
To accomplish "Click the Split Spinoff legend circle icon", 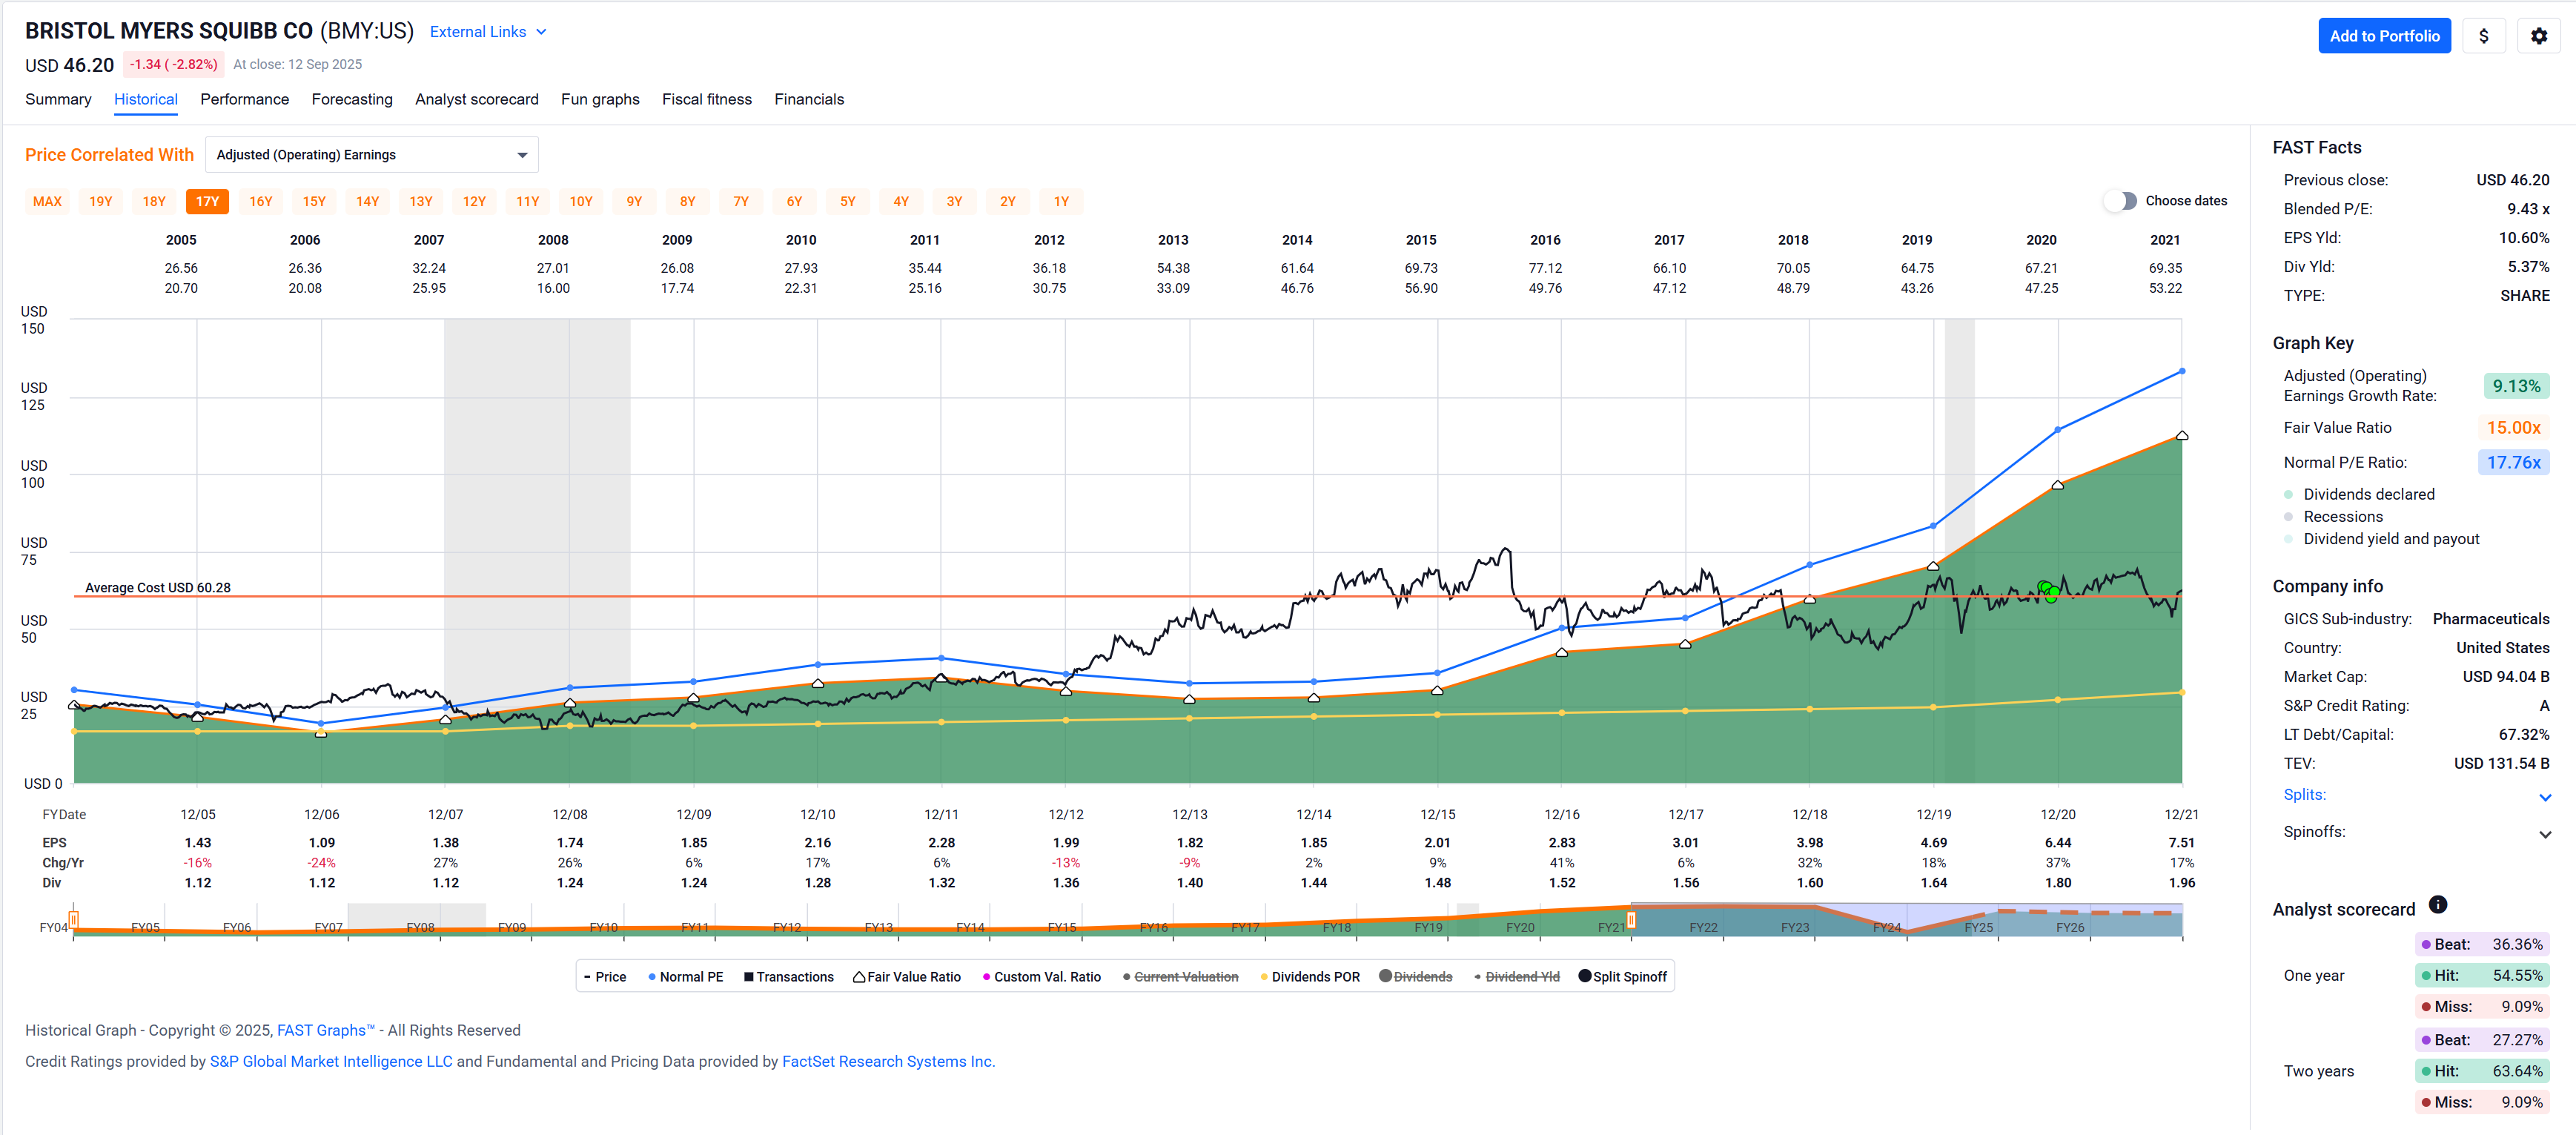I will (1584, 976).
